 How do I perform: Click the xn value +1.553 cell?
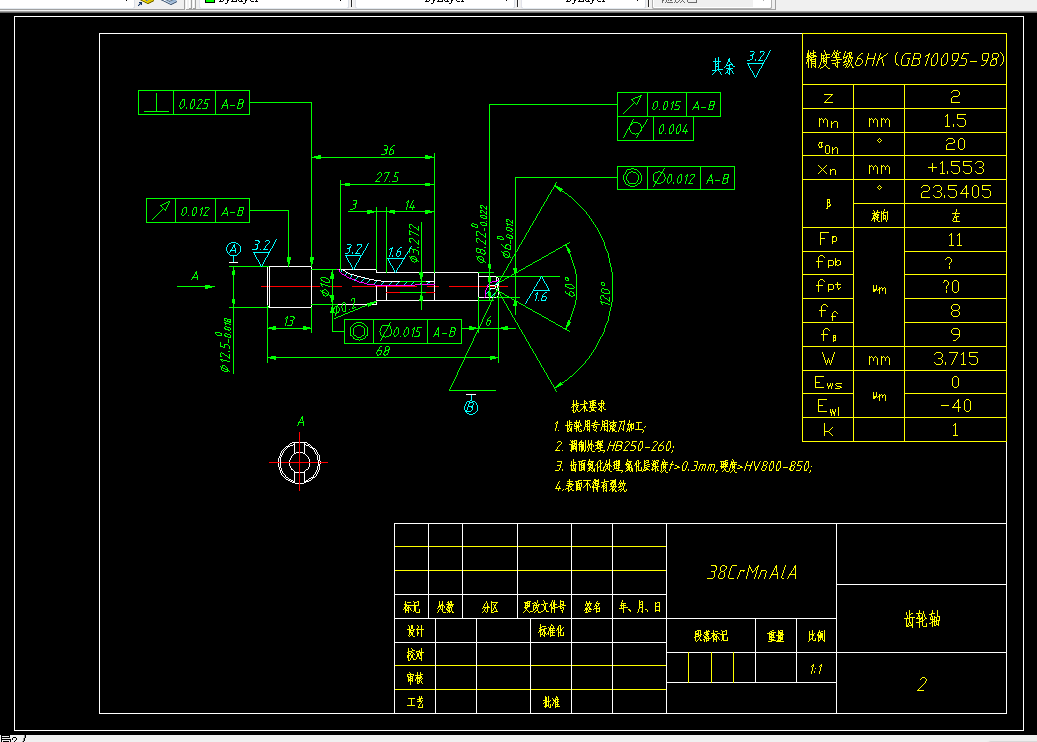(x=955, y=168)
